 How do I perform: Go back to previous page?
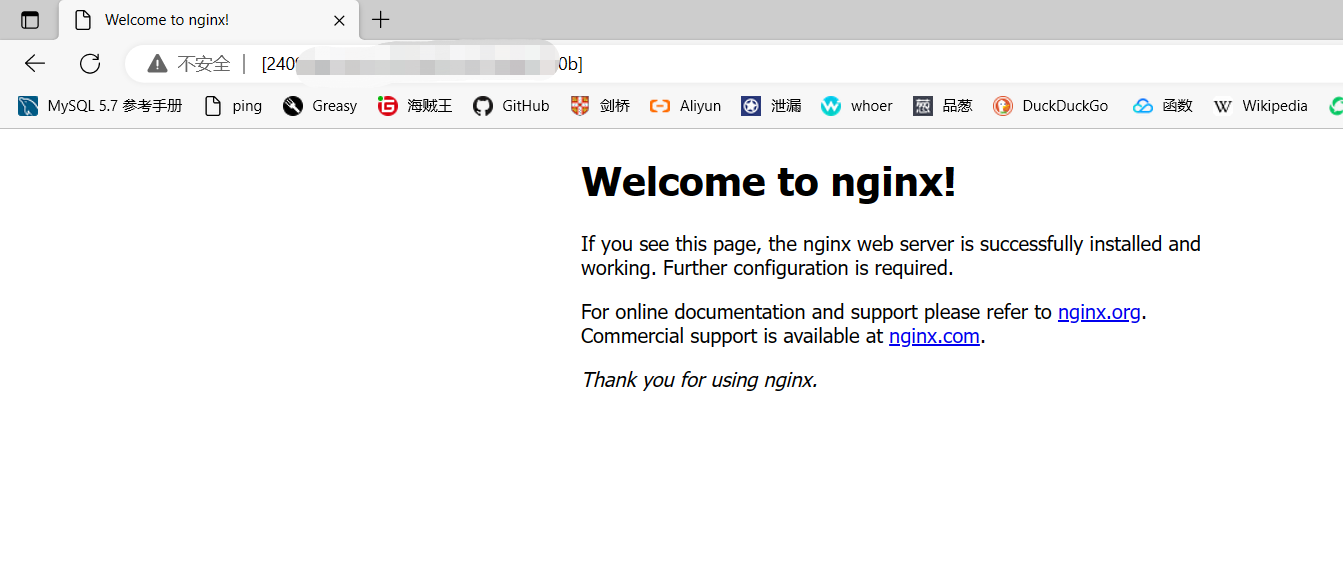(35, 64)
